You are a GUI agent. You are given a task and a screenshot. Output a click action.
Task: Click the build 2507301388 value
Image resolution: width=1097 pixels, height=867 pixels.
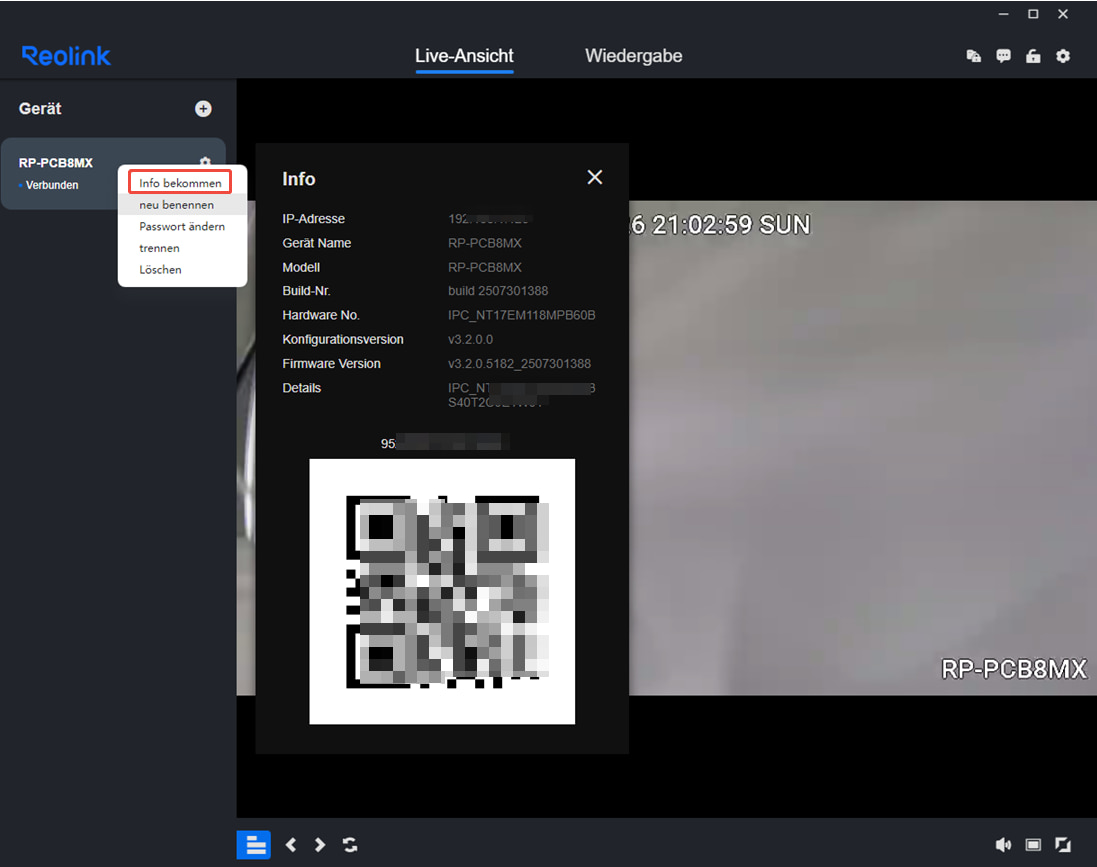[498, 290]
